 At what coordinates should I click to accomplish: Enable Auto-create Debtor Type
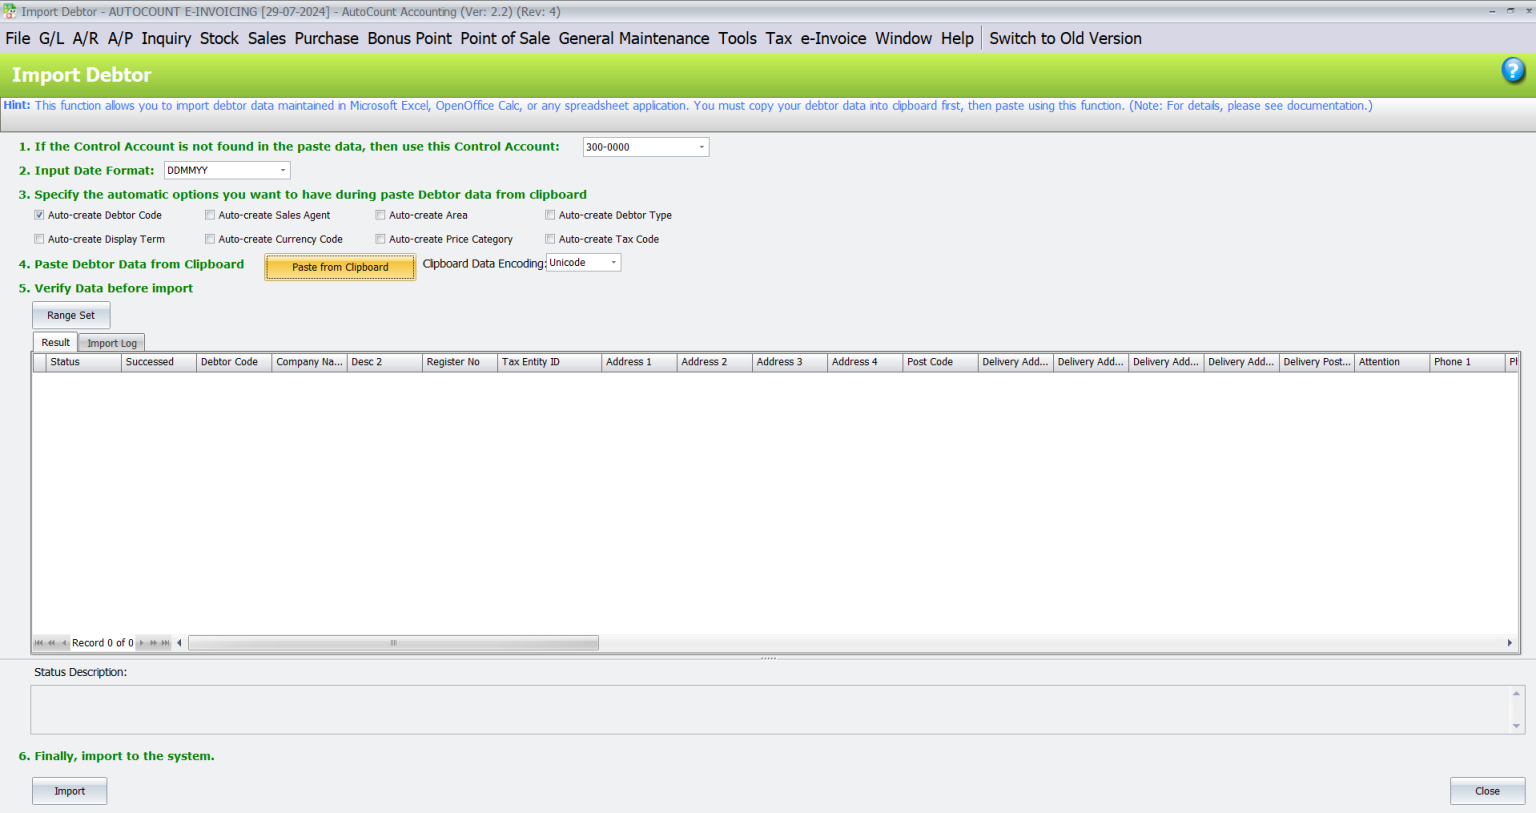[x=550, y=215]
